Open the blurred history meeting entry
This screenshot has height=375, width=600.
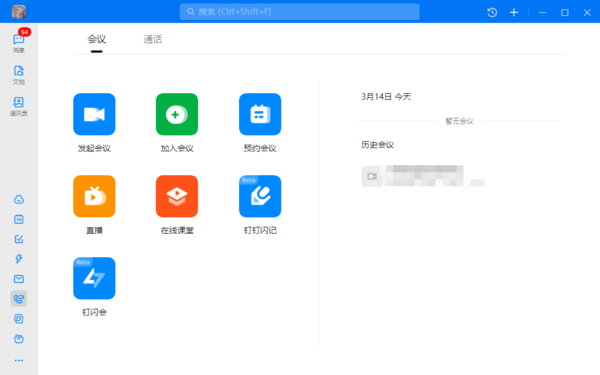click(423, 176)
